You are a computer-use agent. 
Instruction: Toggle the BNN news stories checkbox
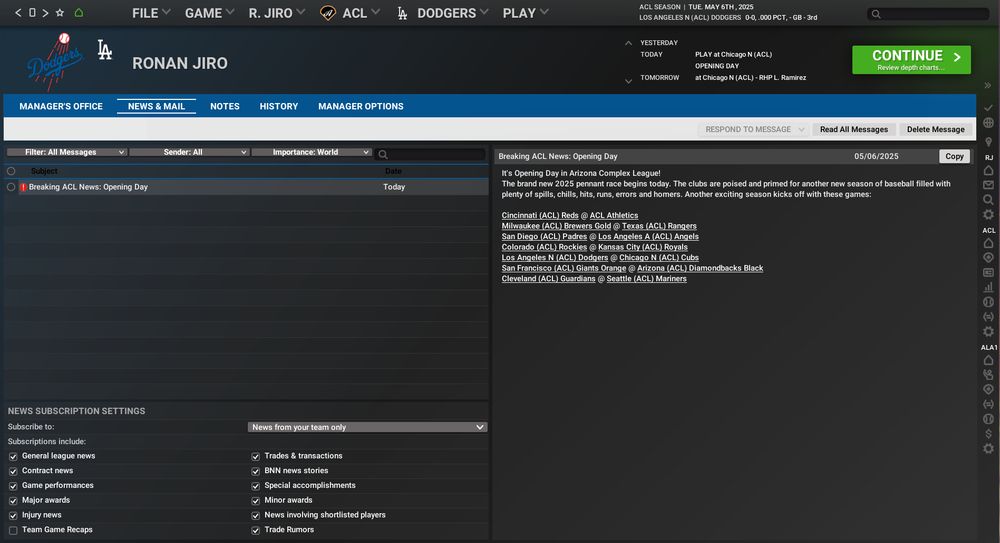tap(255, 471)
